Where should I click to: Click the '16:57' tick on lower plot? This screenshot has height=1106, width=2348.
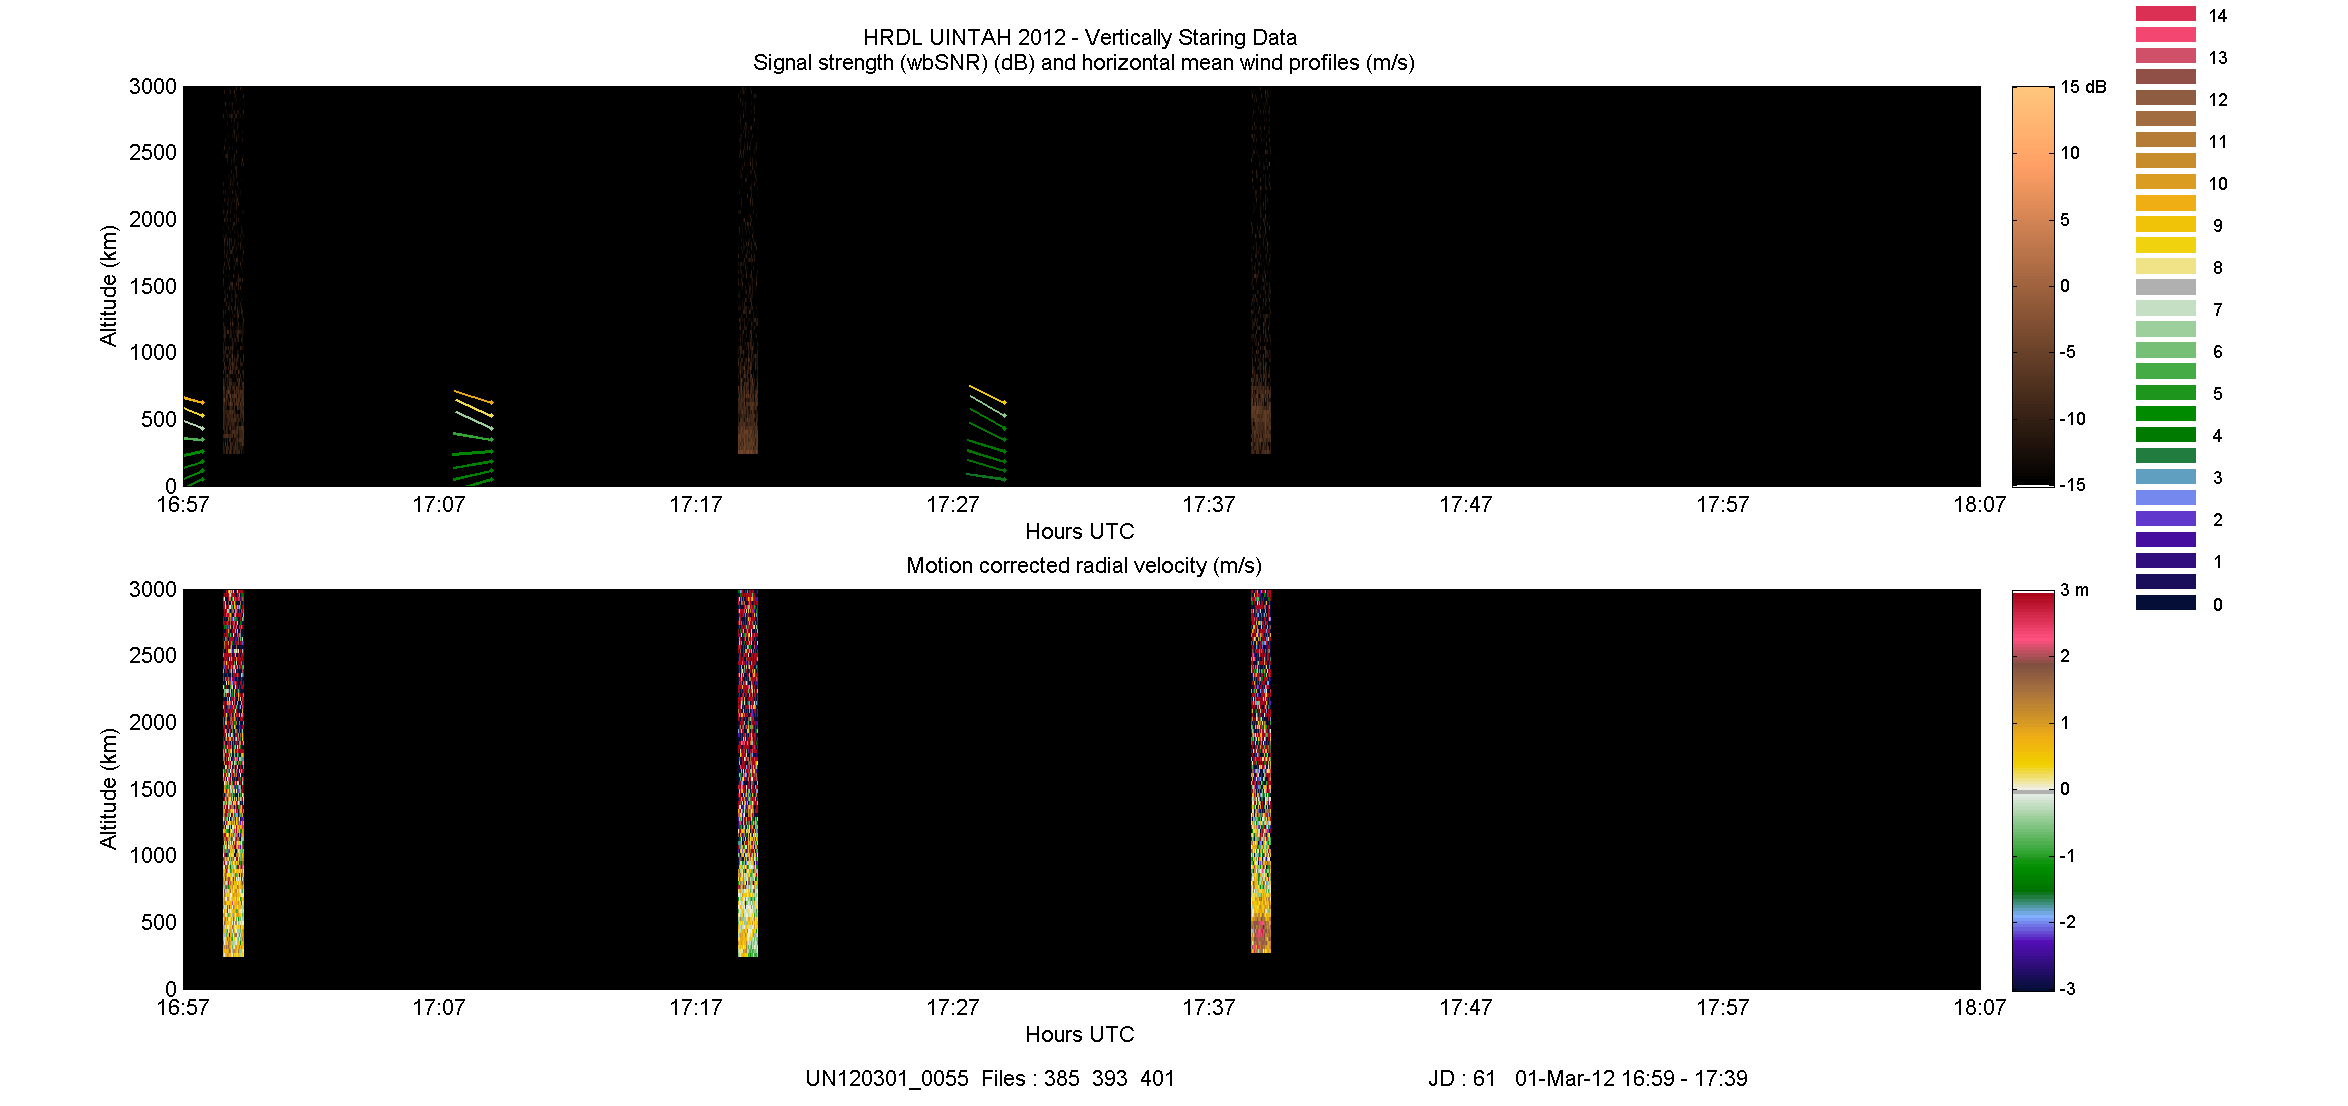tap(183, 1008)
